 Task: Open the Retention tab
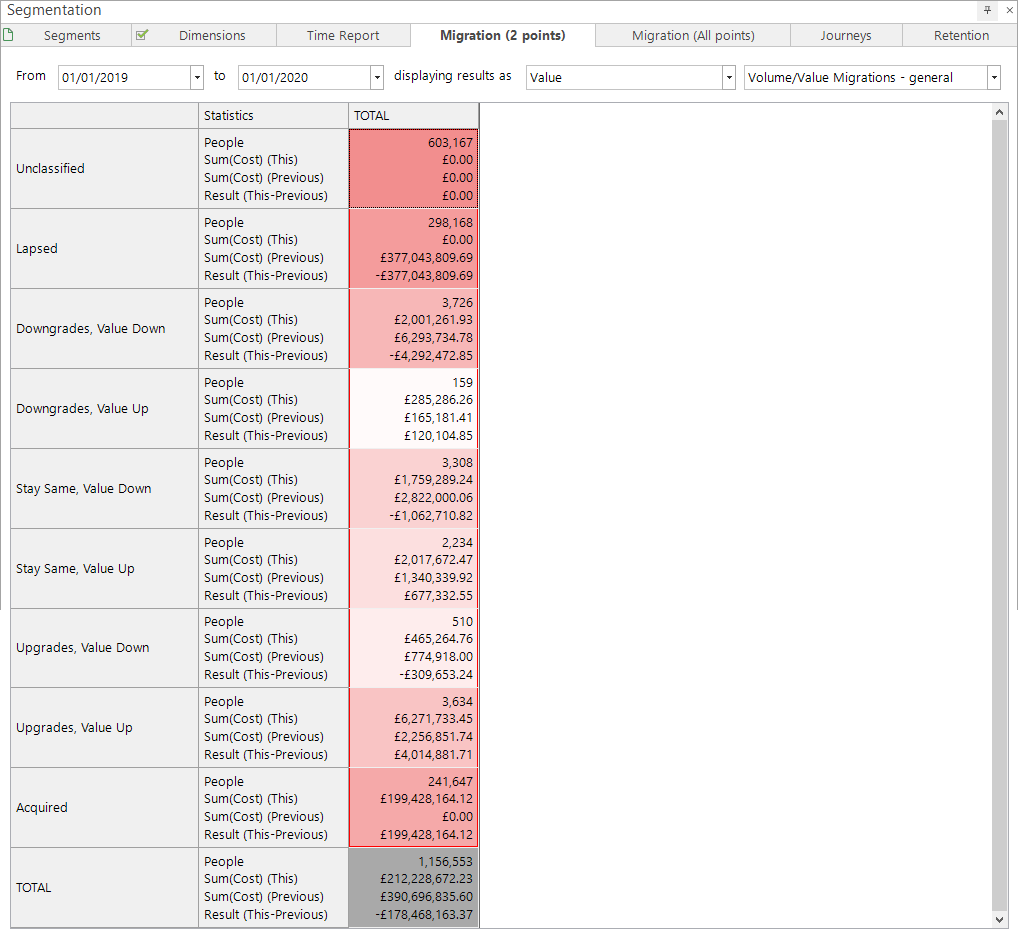[x=961, y=36]
